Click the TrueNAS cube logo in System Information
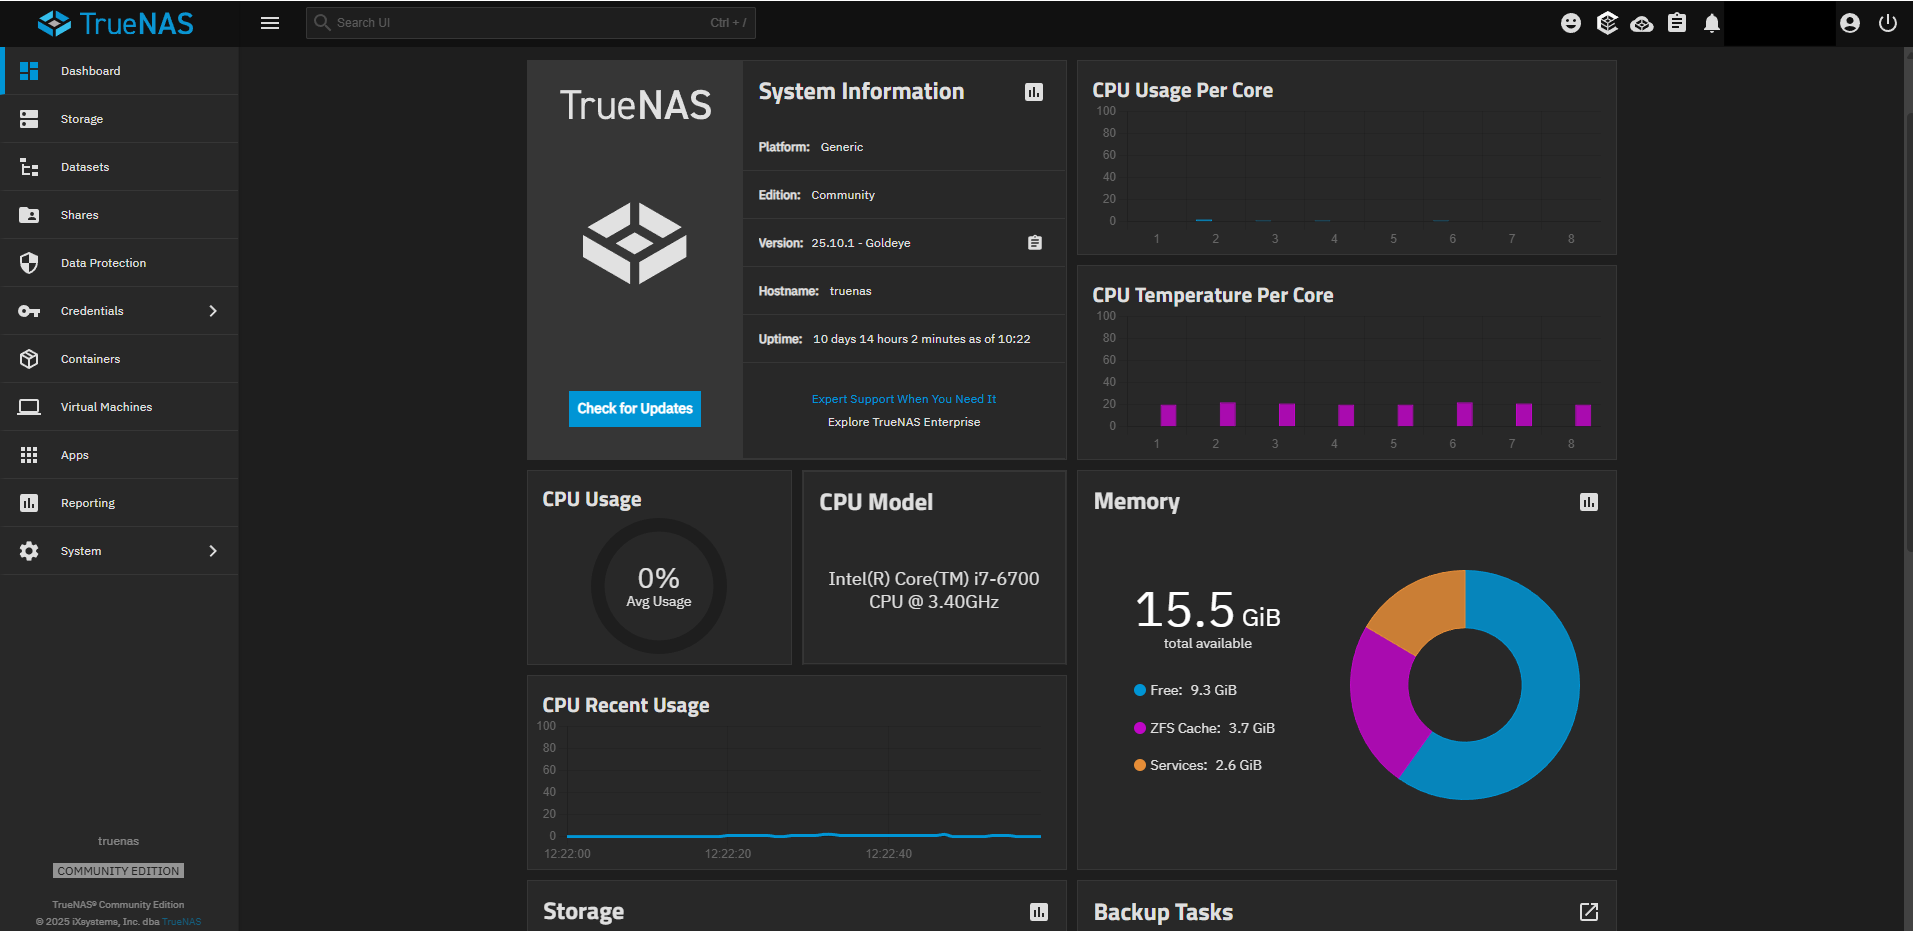Viewport: 1913px width, 931px height. 635,243
